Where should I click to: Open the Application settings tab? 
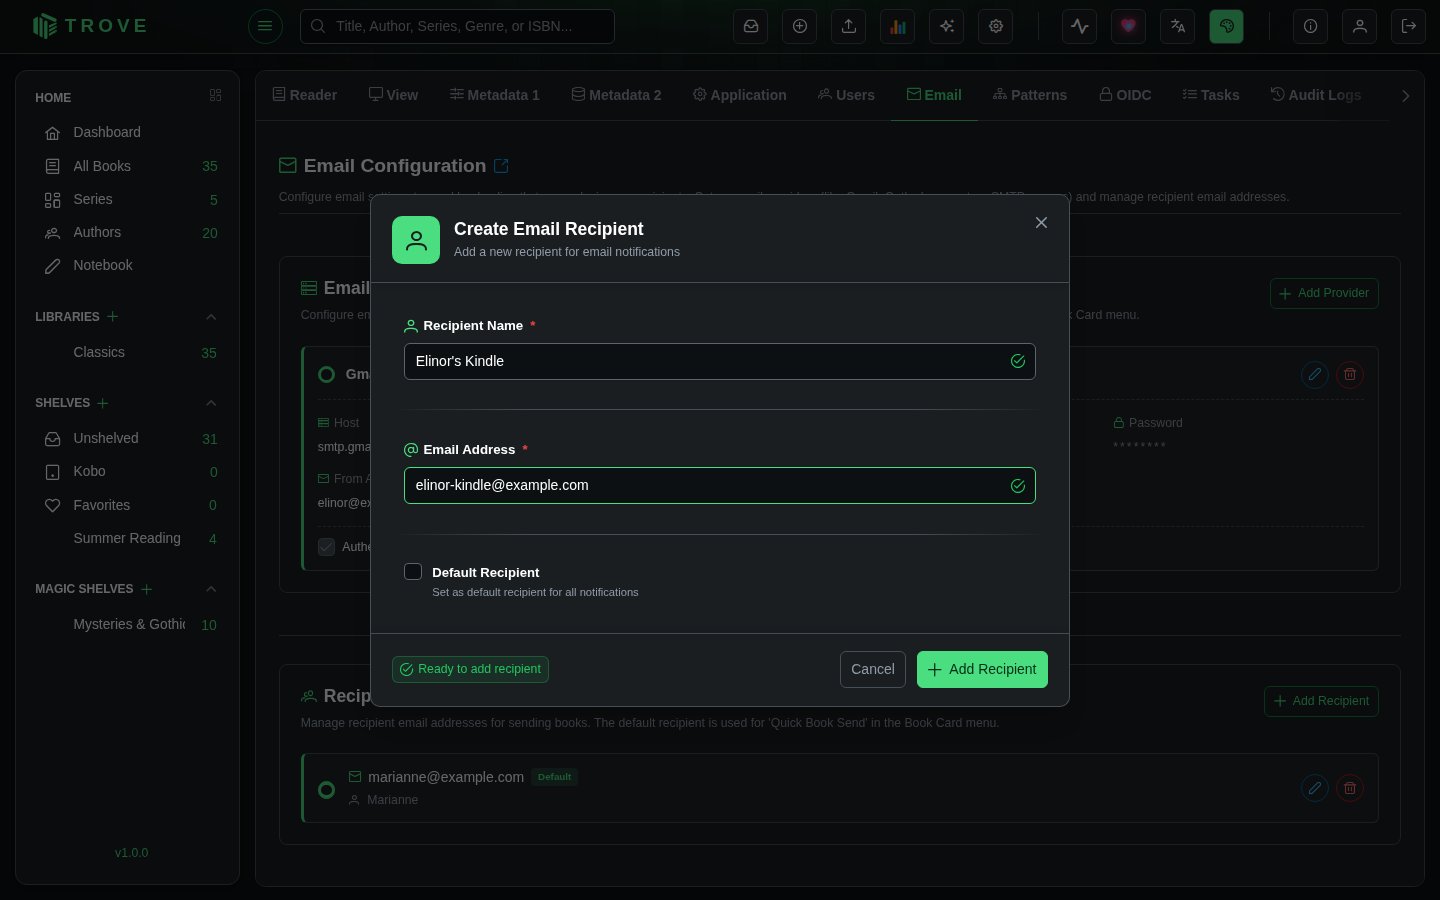tap(739, 95)
